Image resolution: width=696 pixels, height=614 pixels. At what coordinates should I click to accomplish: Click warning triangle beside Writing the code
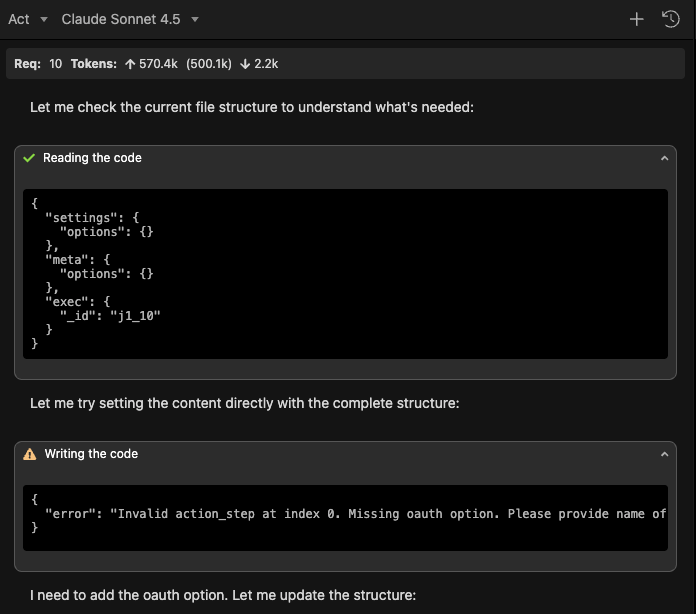pos(30,454)
